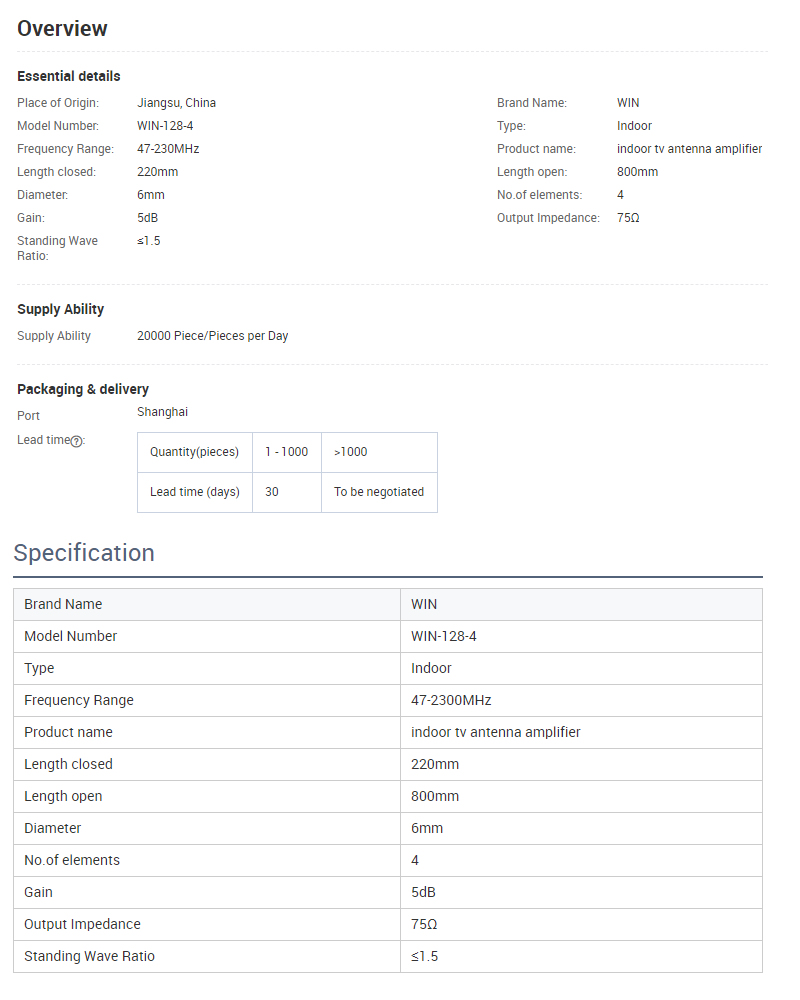Click the Overview section heading

coord(62,28)
